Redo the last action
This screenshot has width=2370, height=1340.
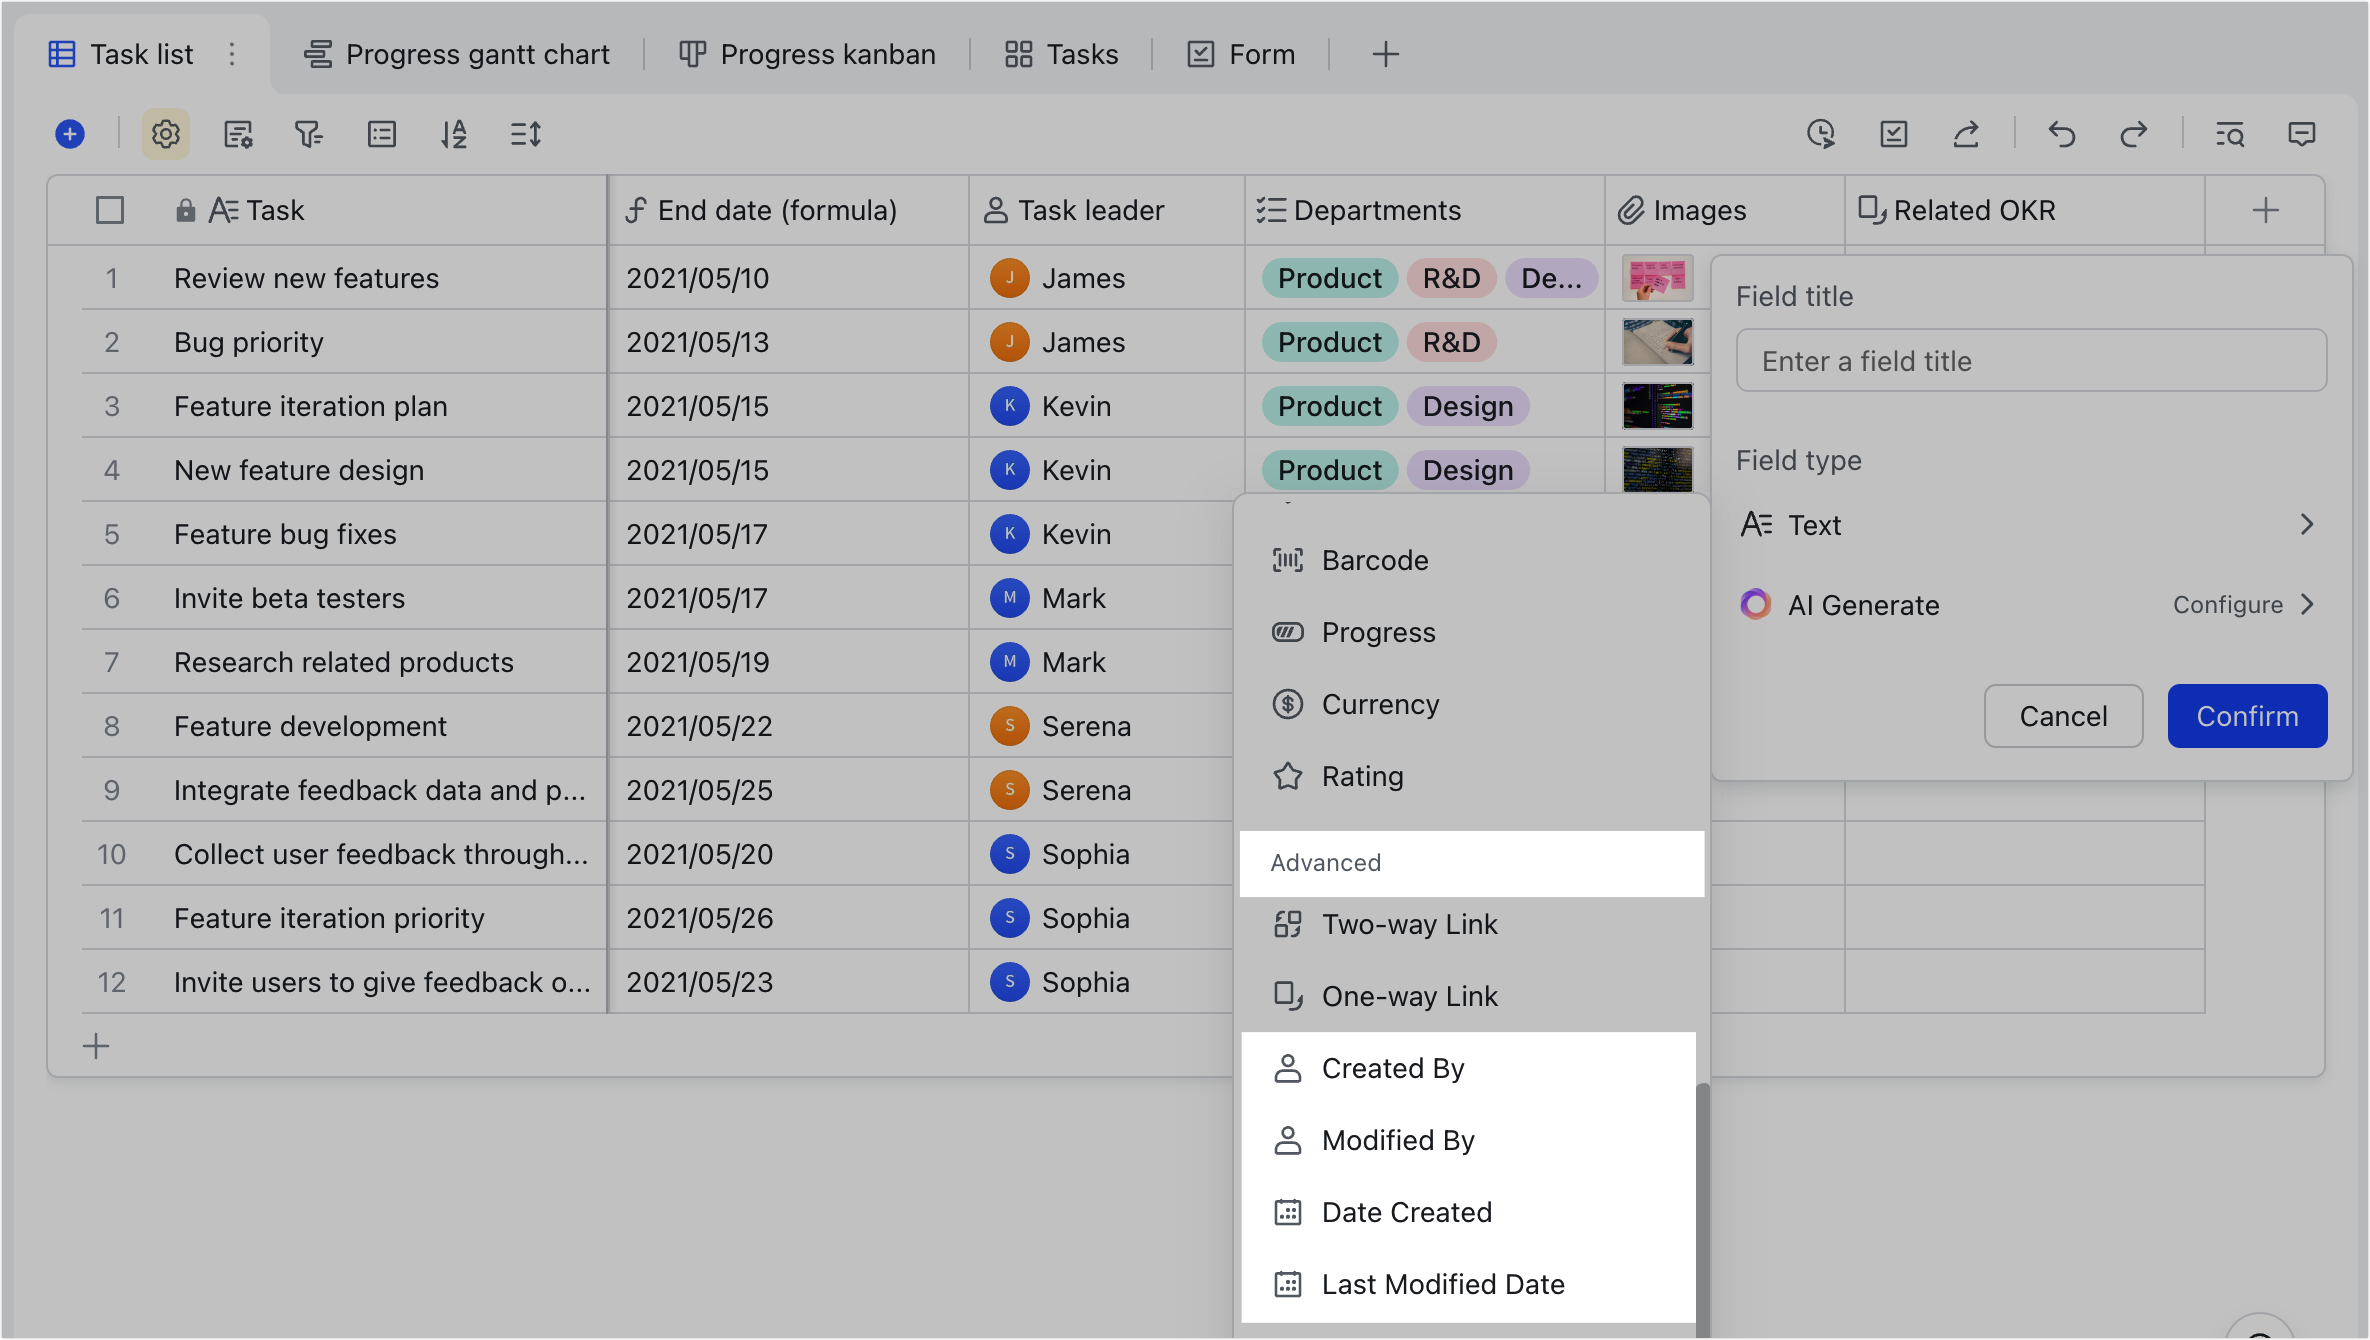tap(2134, 134)
